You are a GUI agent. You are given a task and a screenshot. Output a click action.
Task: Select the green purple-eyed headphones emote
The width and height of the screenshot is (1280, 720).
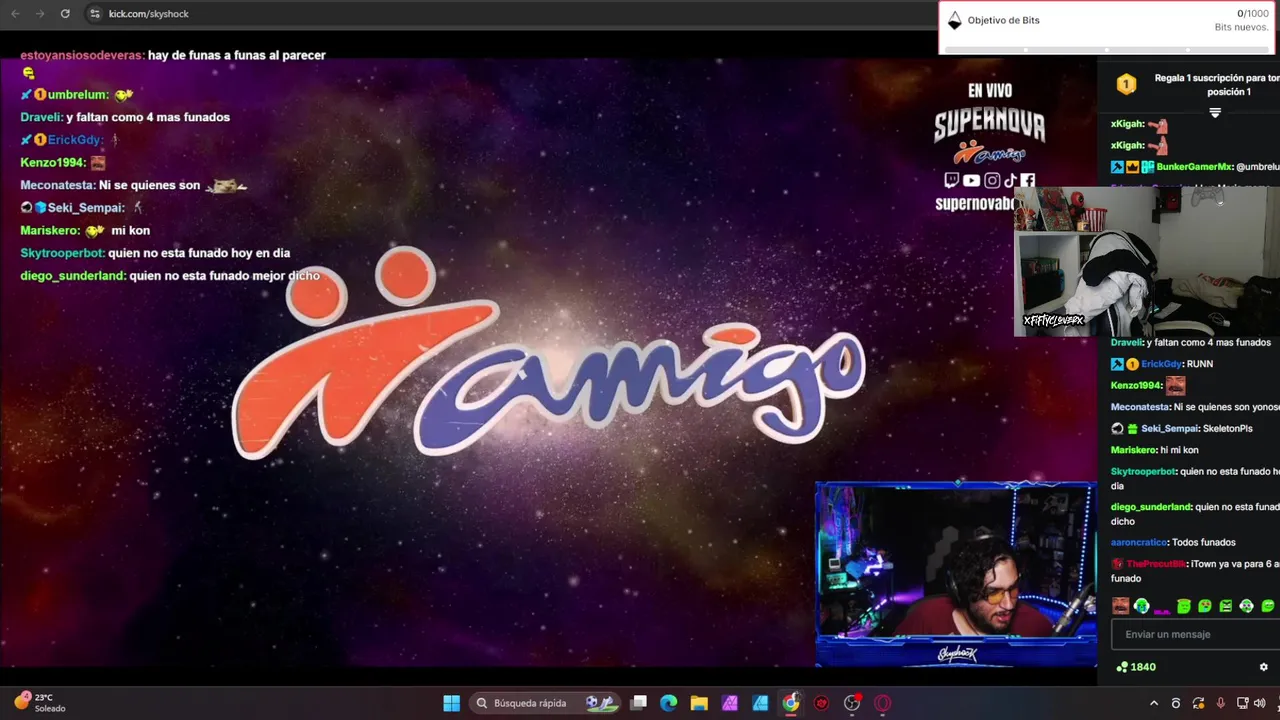[1246, 606]
